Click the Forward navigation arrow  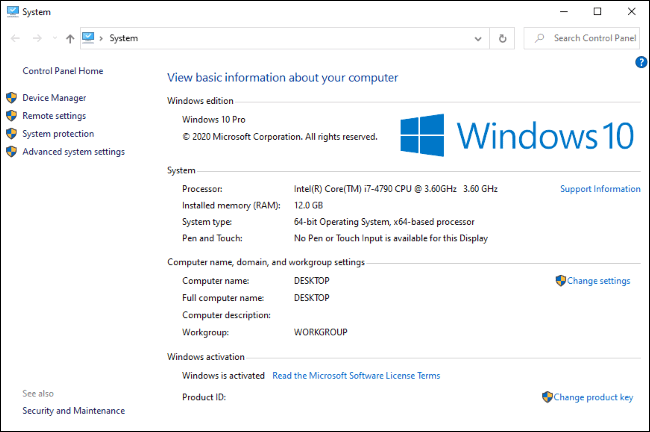[x=37, y=39]
